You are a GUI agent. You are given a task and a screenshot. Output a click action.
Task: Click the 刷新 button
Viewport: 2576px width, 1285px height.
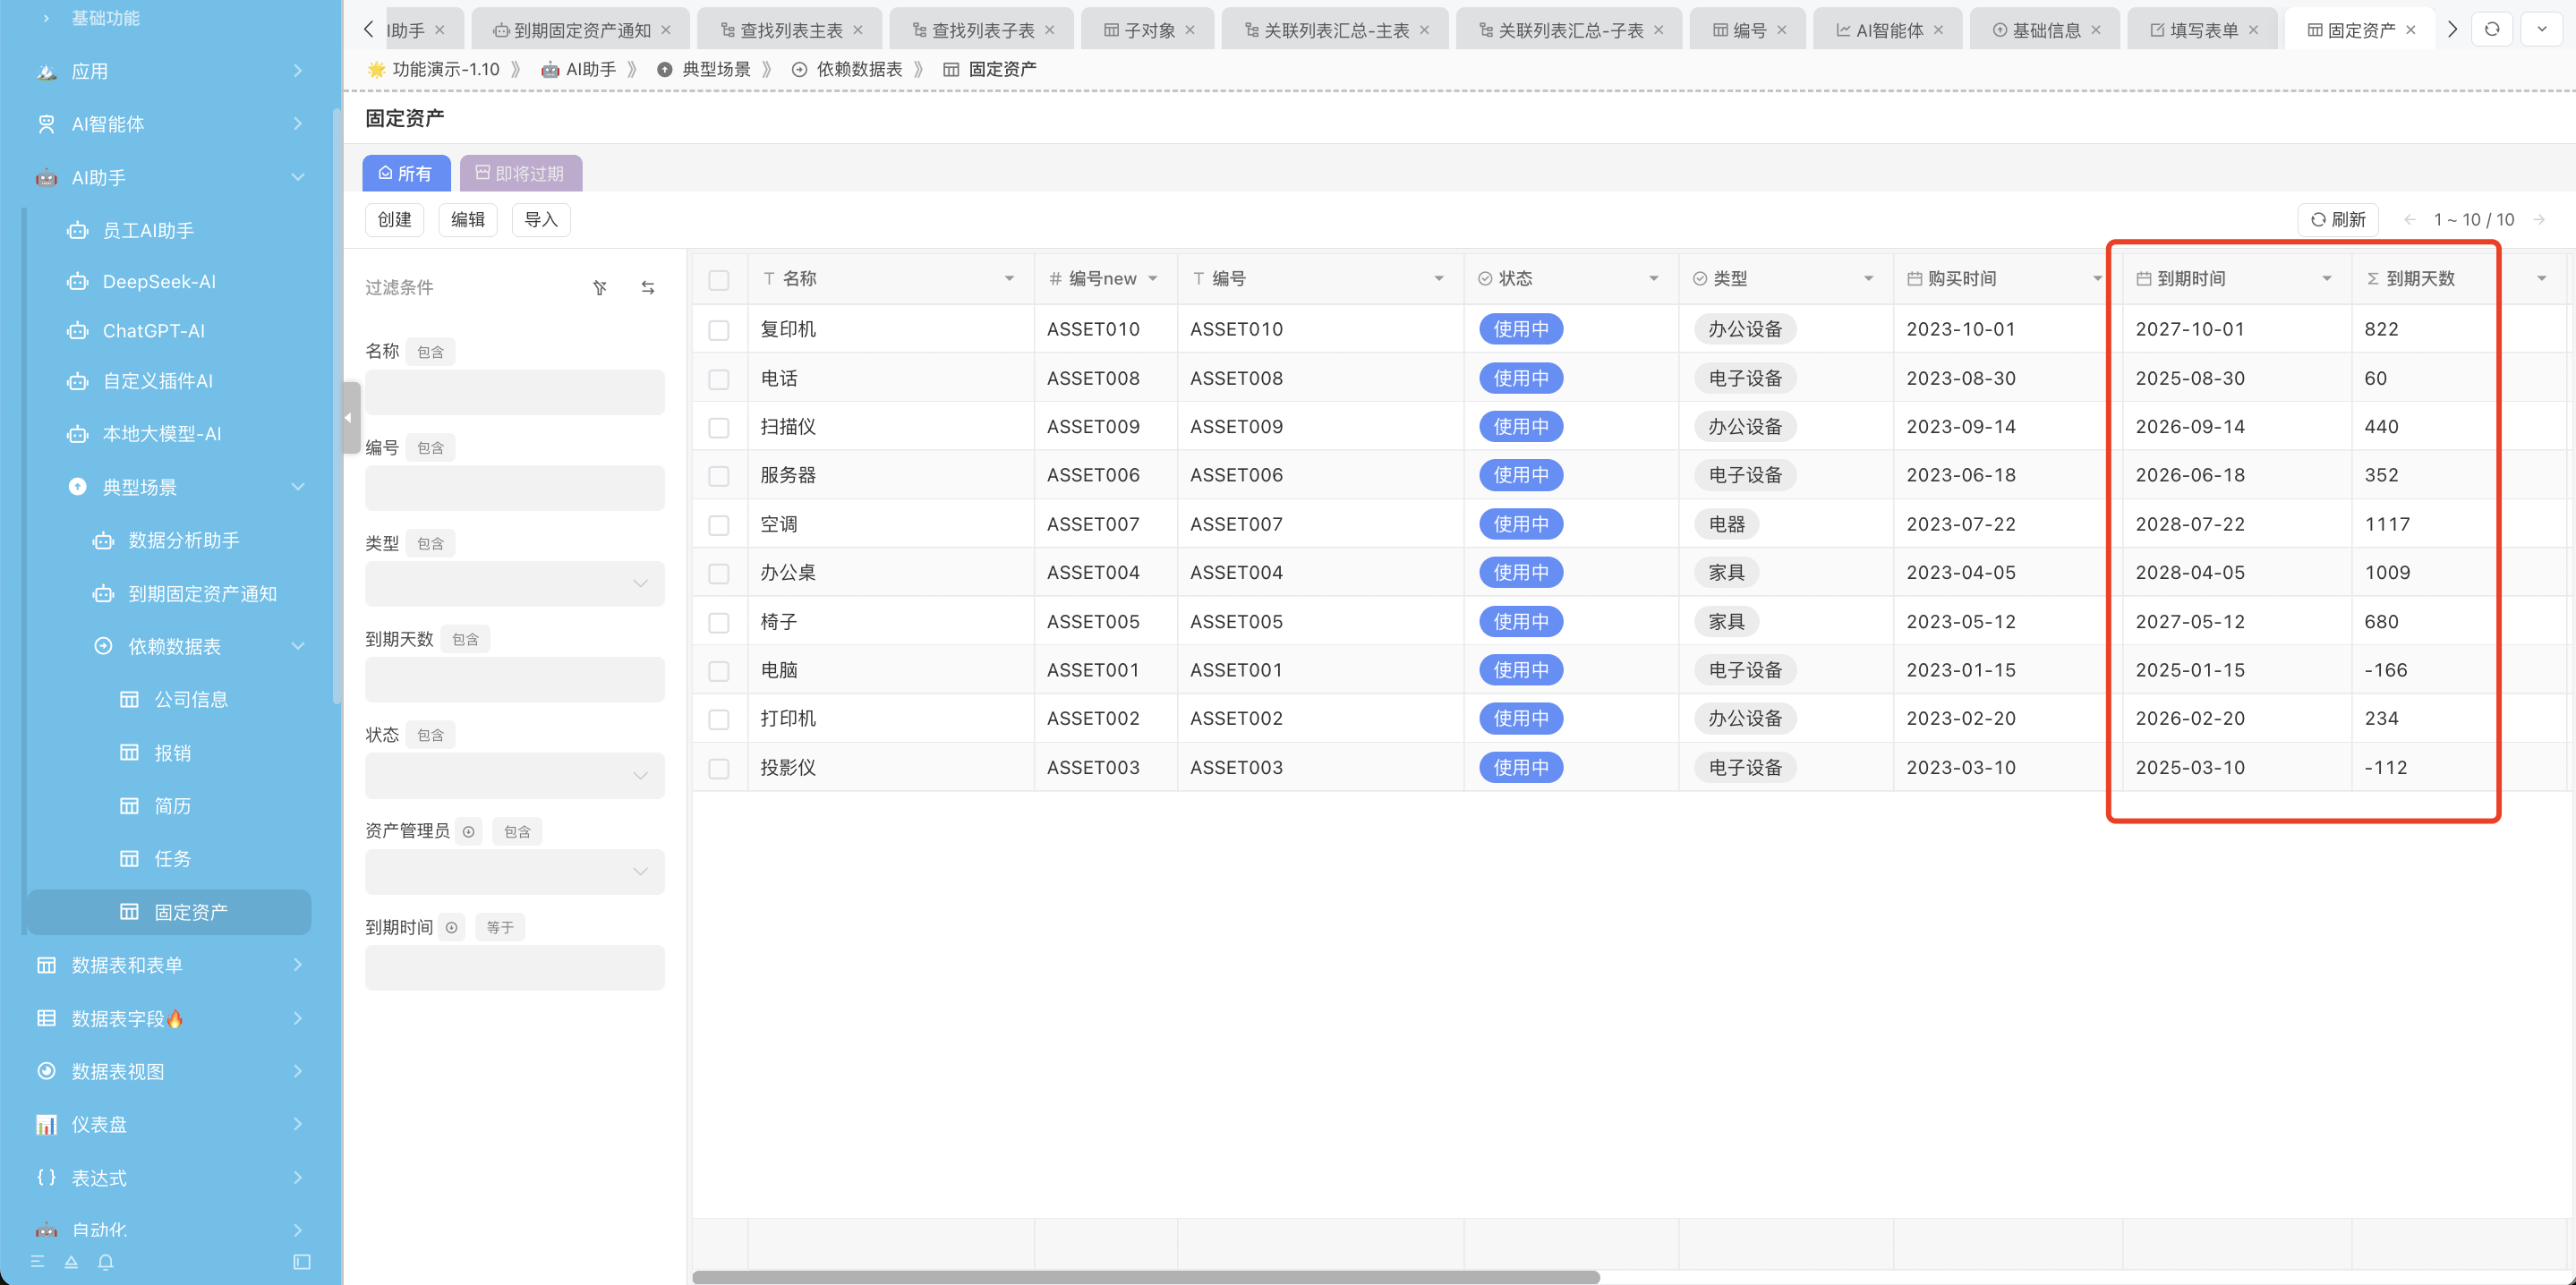pos(2337,220)
